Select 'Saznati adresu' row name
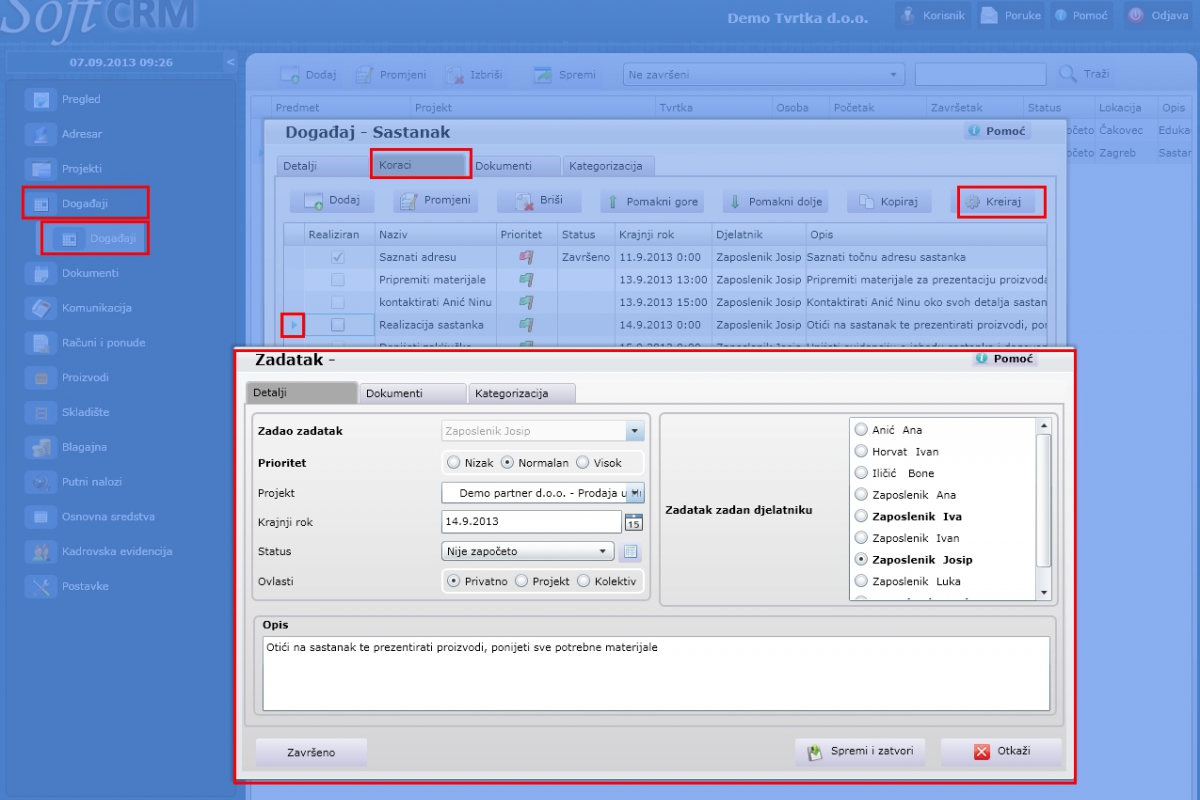1200x800 pixels. [417, 257]
